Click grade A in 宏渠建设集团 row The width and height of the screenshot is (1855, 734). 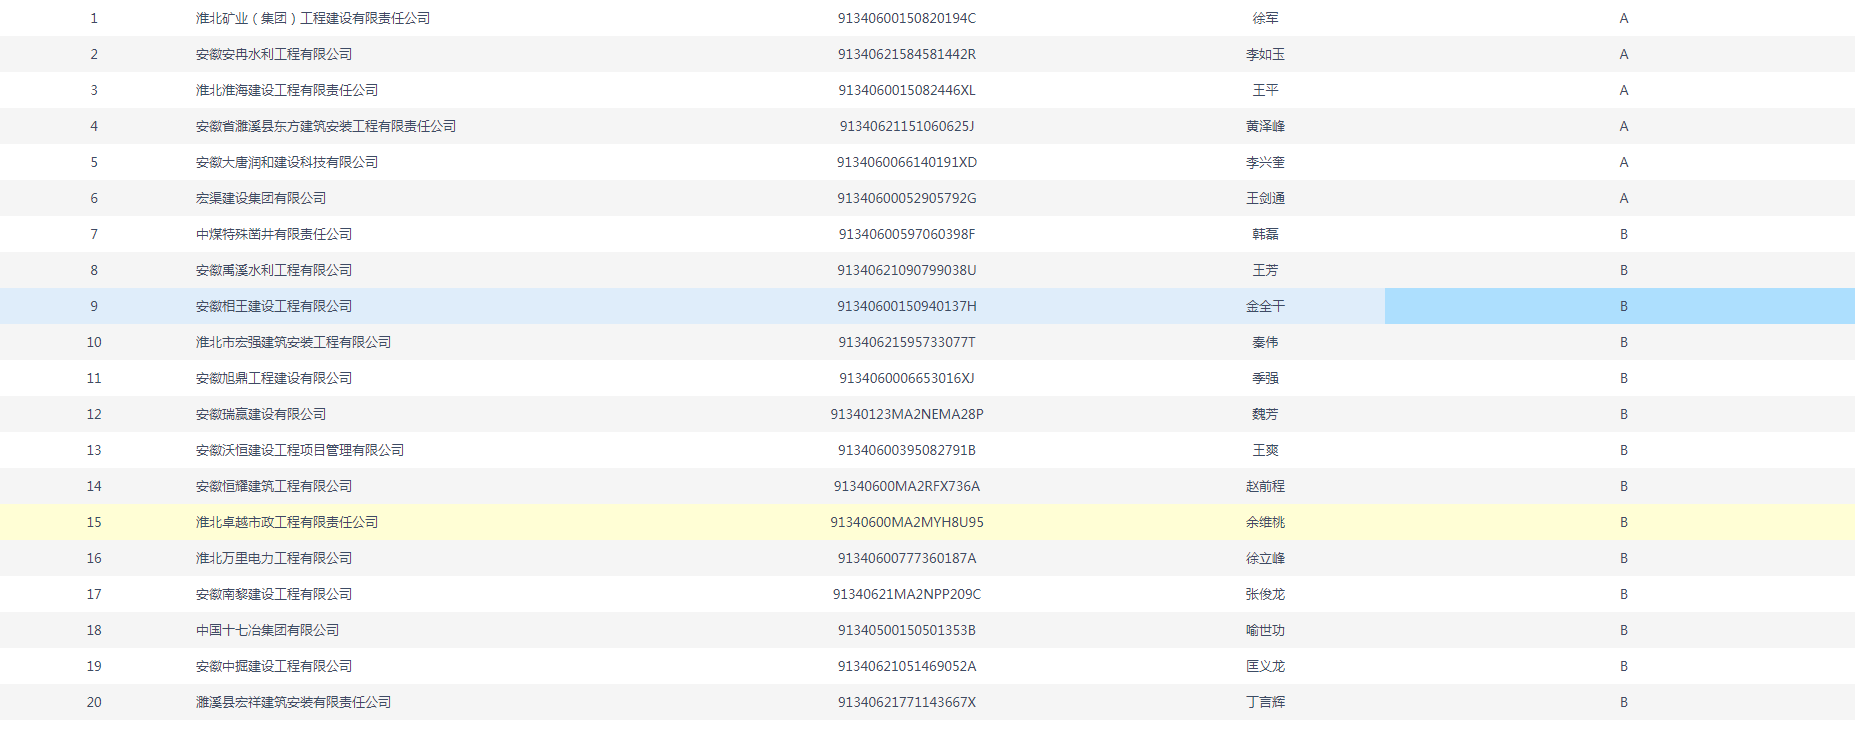[1623, 198]
